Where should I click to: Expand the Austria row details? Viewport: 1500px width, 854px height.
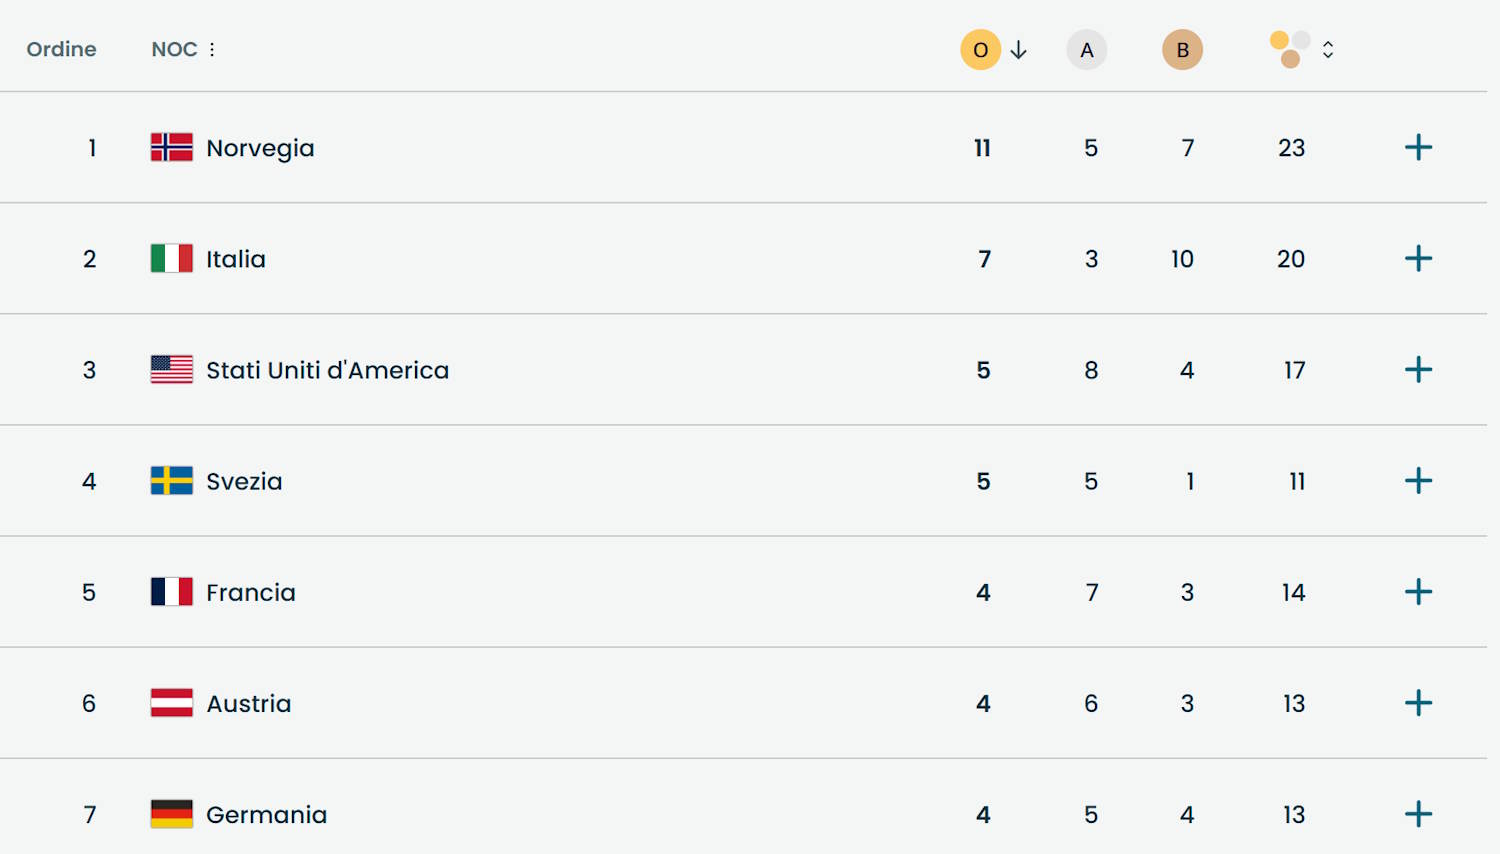[1418, 703]
